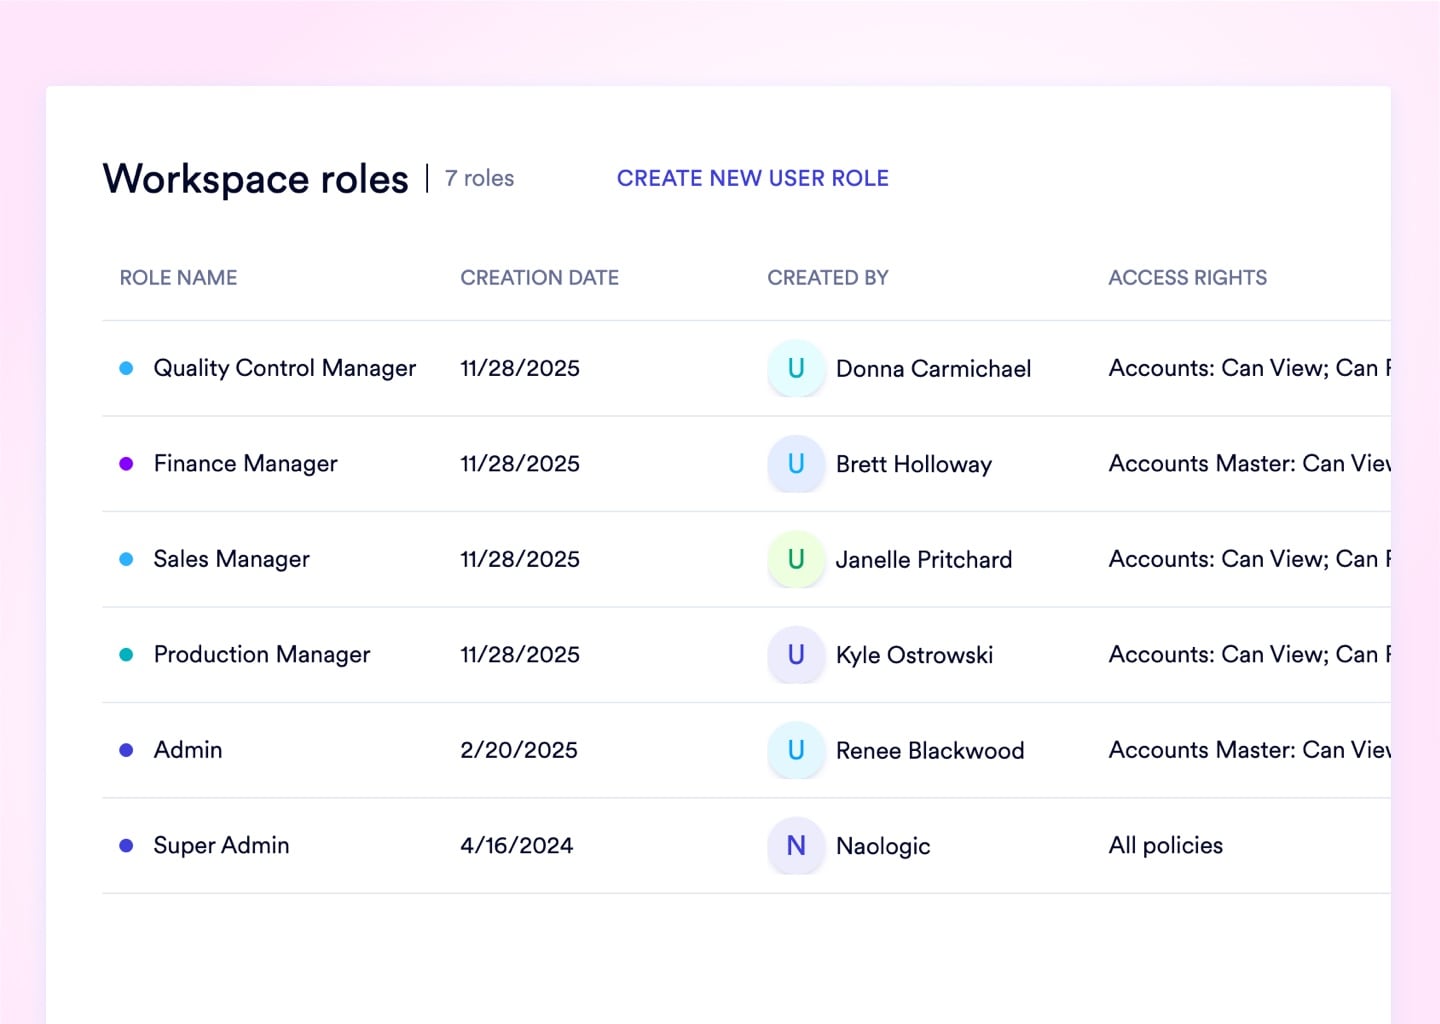
Task: Click the Create New User Role link
Action: coord(752,178)
